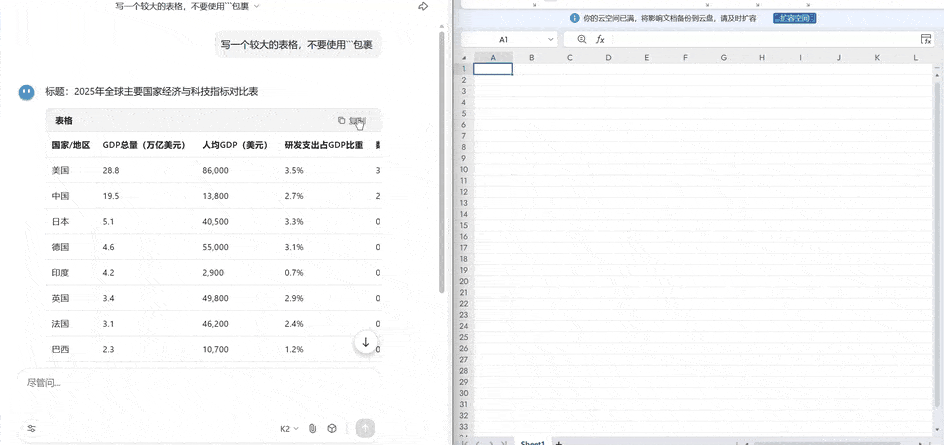Click the 英国 row label
Viewport: 944px width, 445px height.
pyautogui.click(x=61, y=298)
